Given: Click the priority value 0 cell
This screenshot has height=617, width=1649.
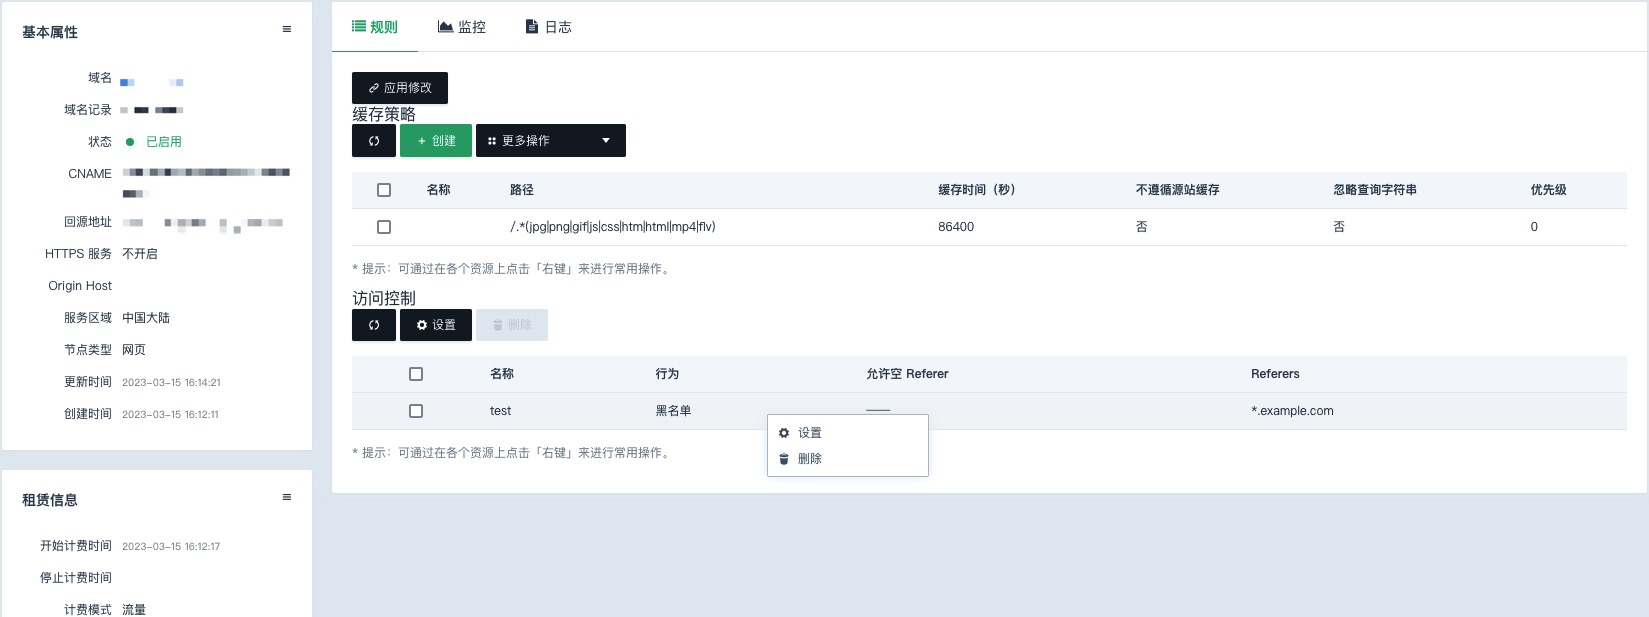Looking at the screenshot, I should 1534,227.
